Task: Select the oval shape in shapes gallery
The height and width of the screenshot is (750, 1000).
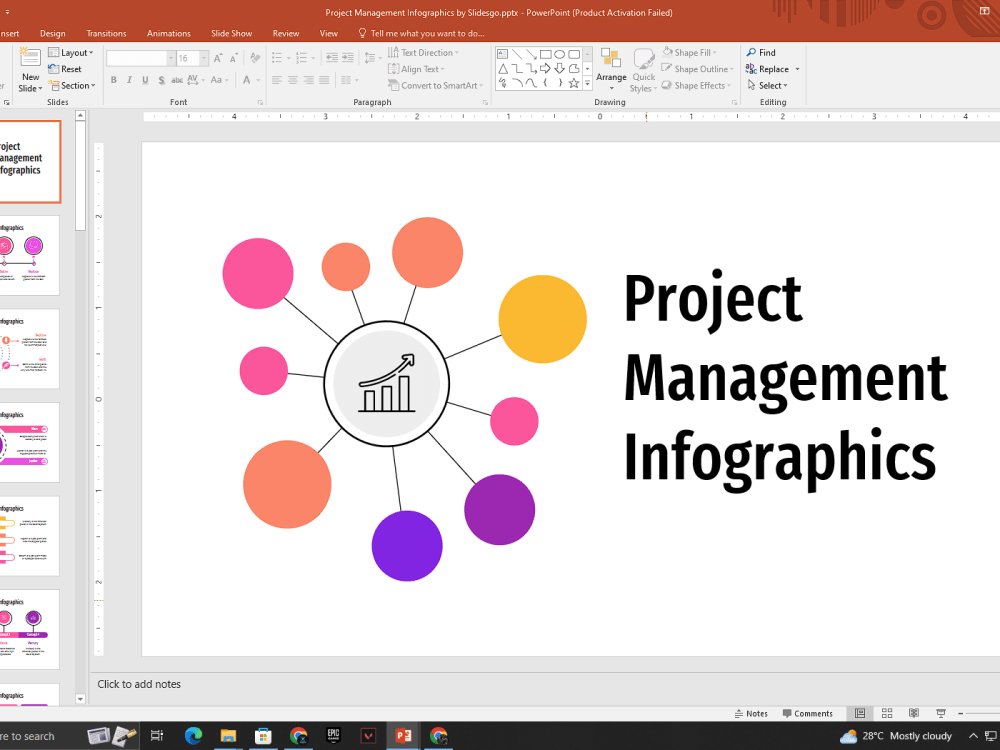Action: click(560, 54)
